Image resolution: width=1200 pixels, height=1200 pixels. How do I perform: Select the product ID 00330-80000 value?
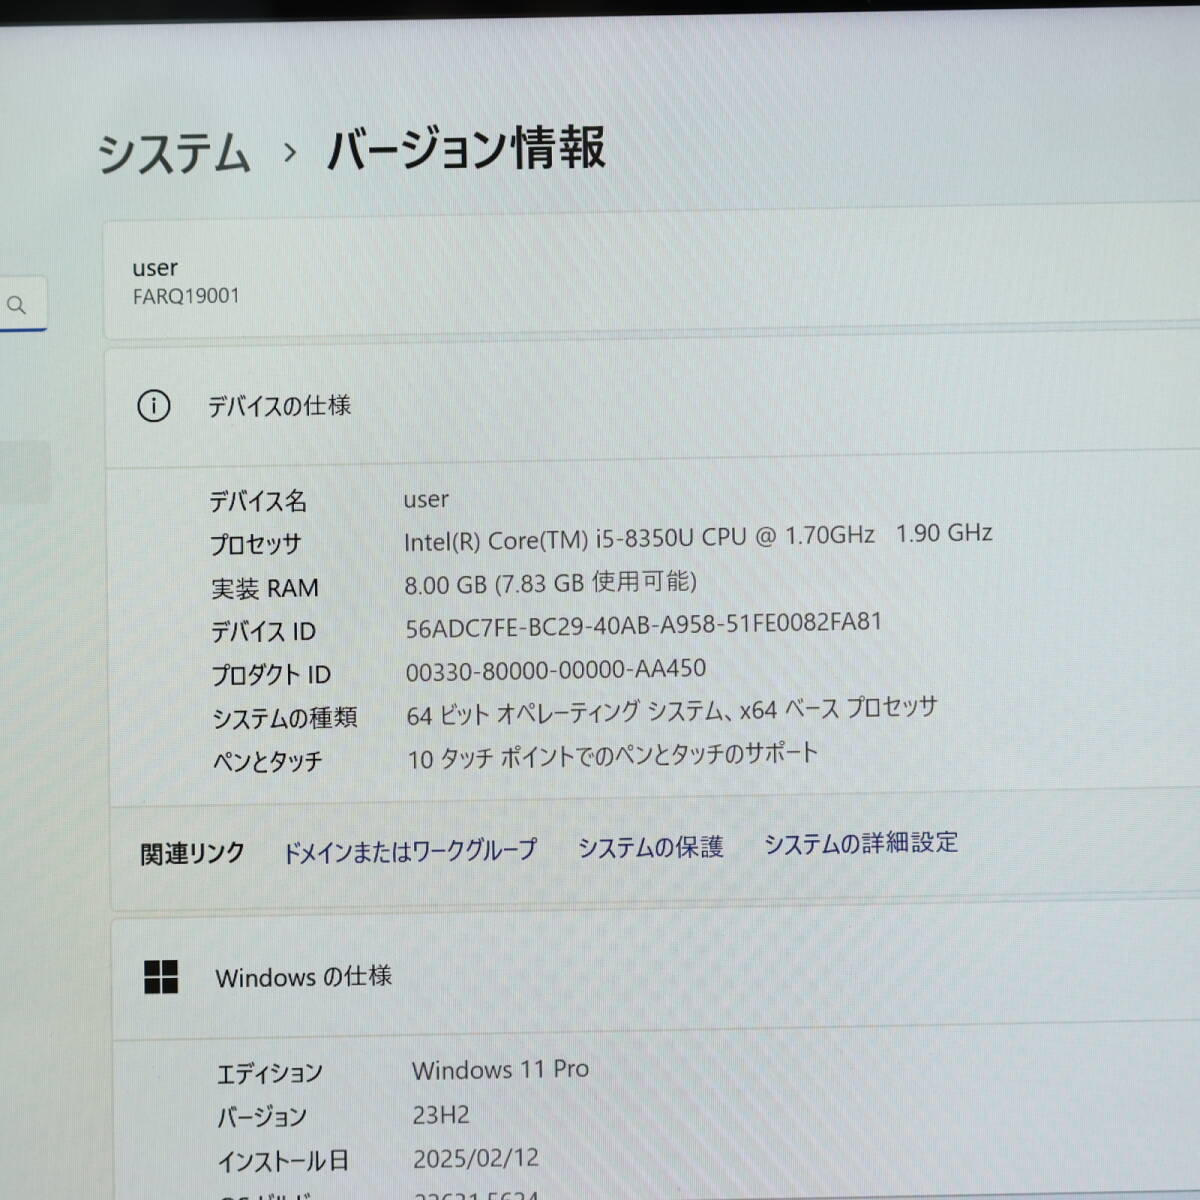556,670
